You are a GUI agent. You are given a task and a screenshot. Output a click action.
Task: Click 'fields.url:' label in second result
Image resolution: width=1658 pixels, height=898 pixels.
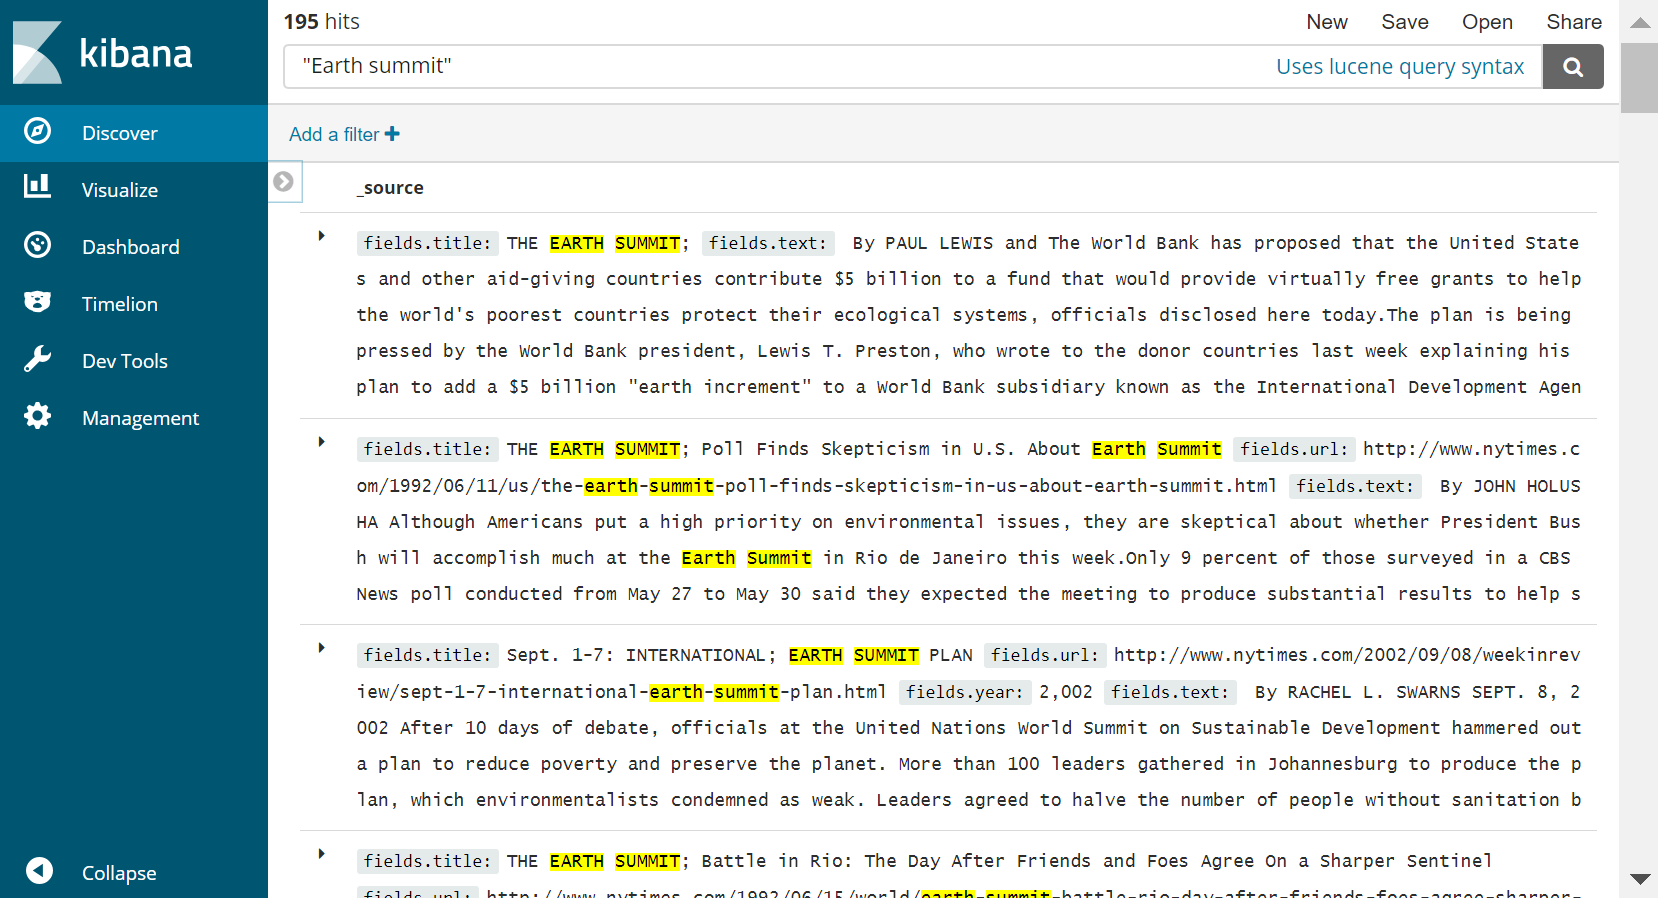tap(1294, 449)
